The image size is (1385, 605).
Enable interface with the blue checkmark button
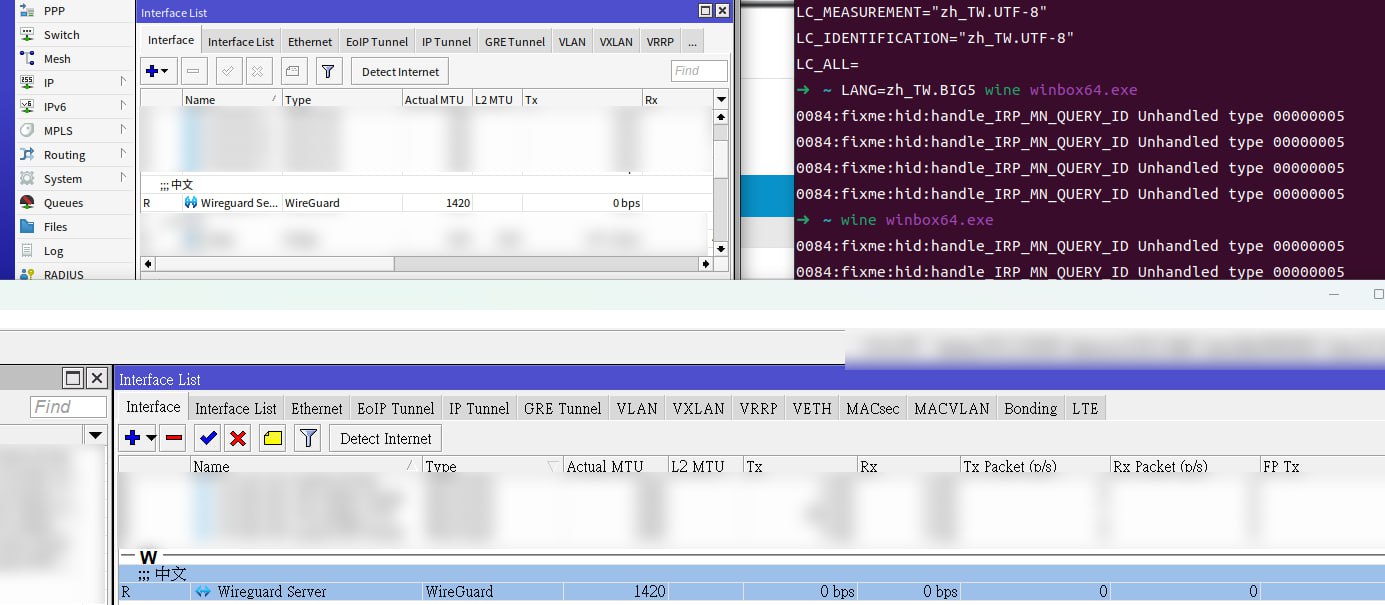click(x=208, y=438)
